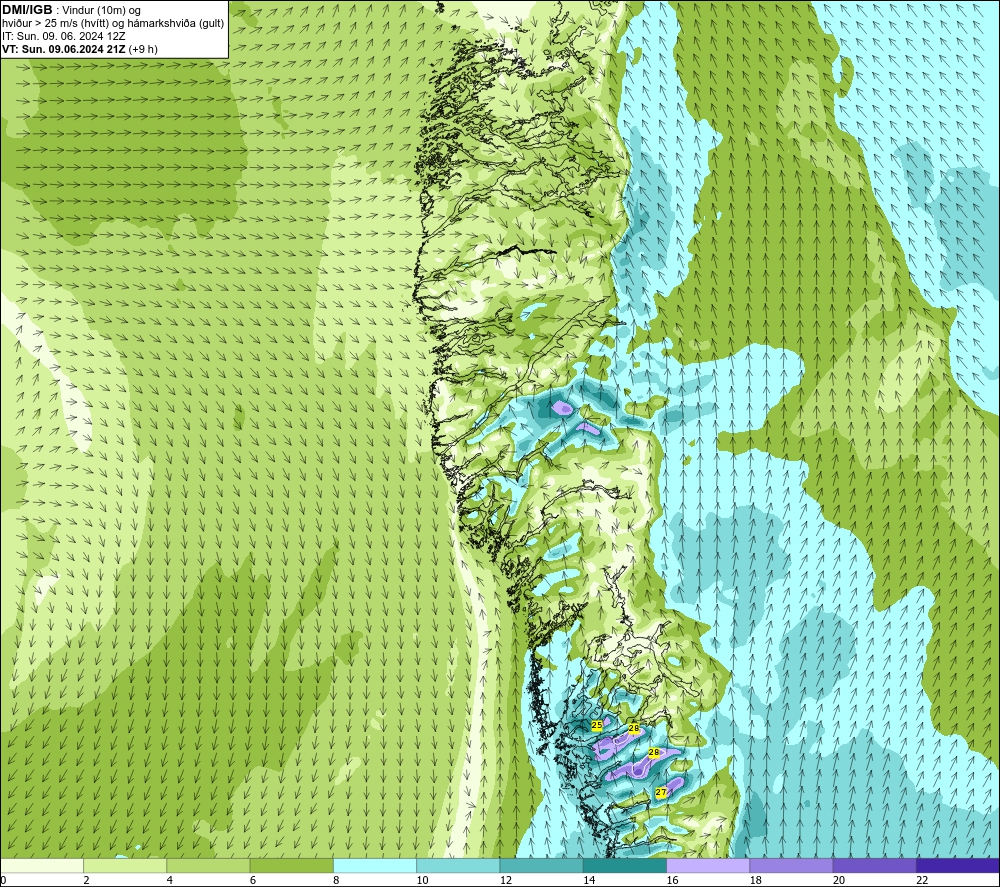Click legend scale value 0
Screen dimensions: 1000x887
[x=3, y=881]
